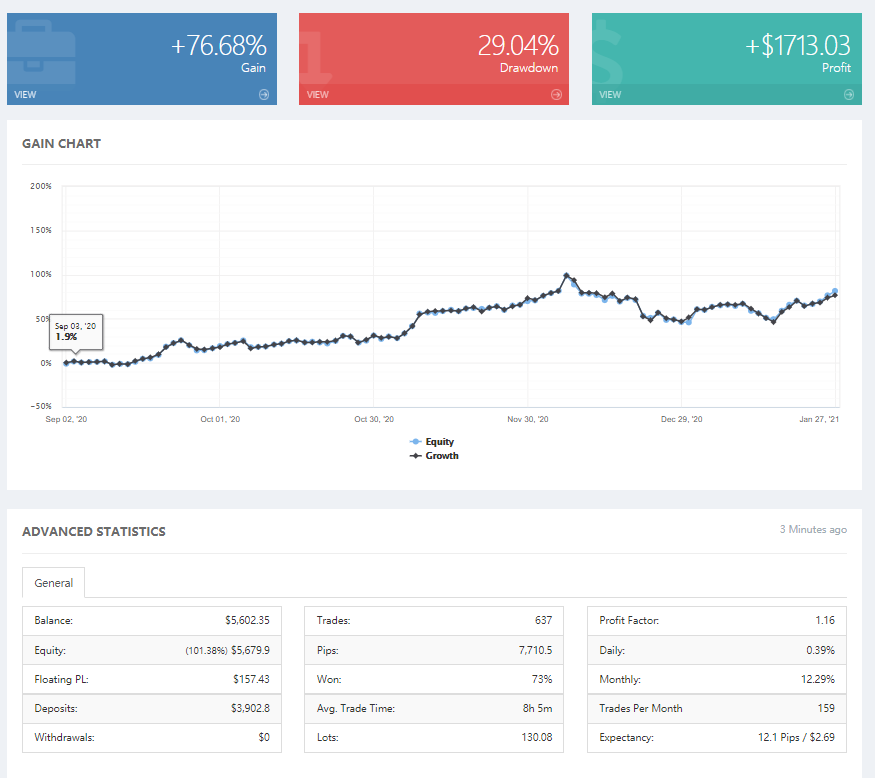Open VIEW link on the Drawdown card
Screen dimensions: 875x778
pos(318,95)
